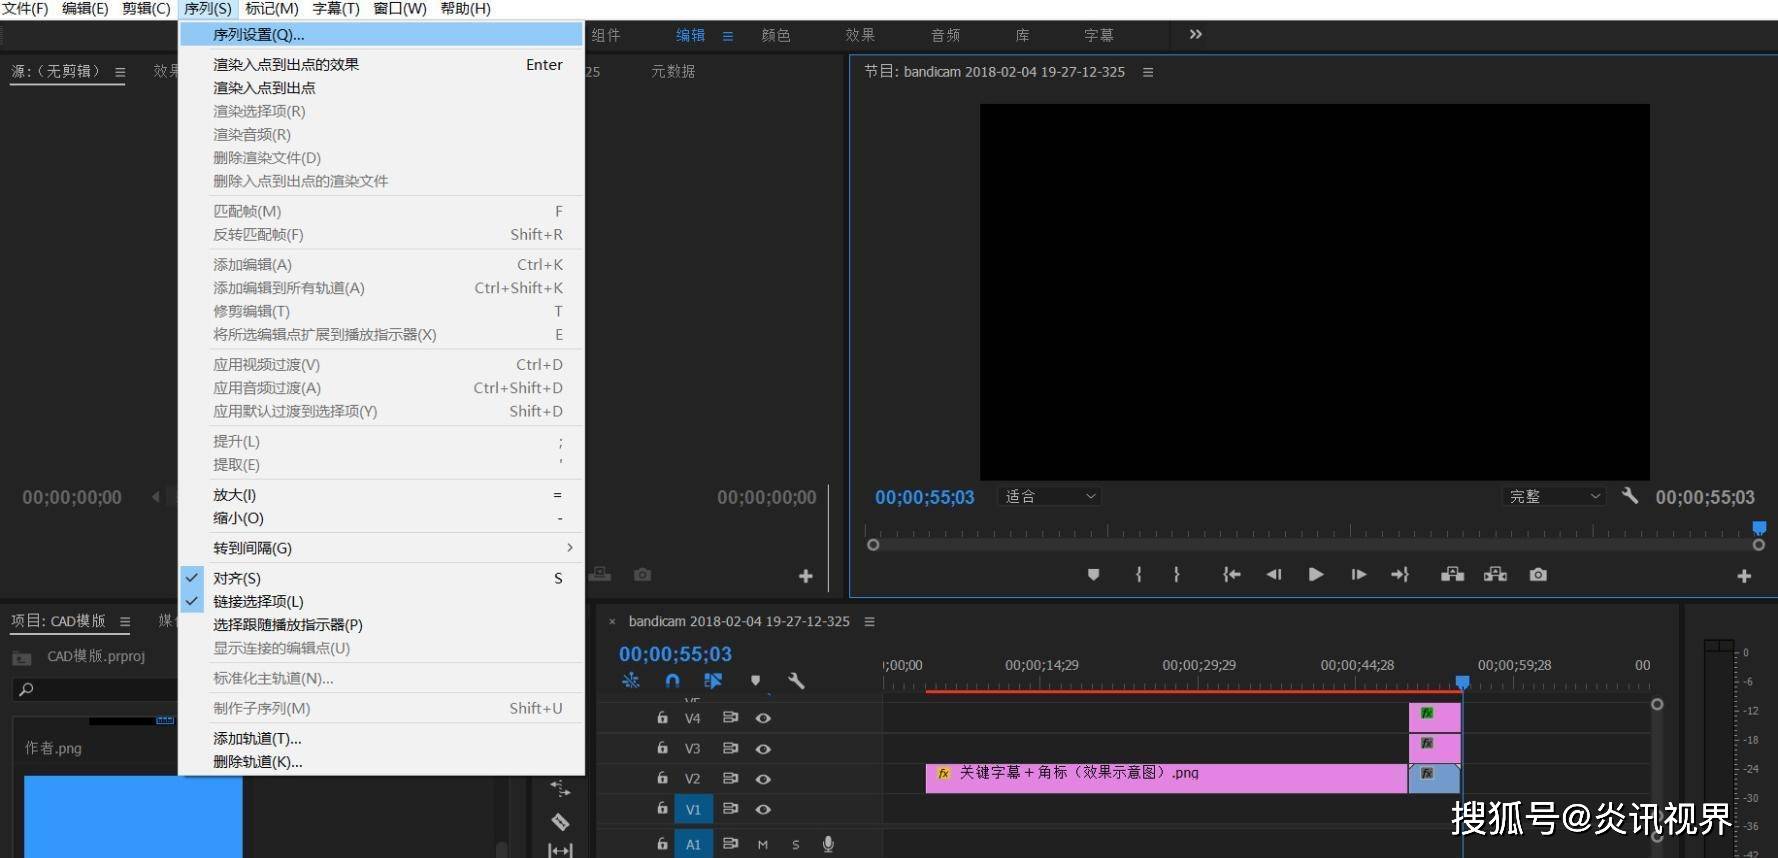
Task: Play the sequence in Program monitor
Action: coord(1316,575)
